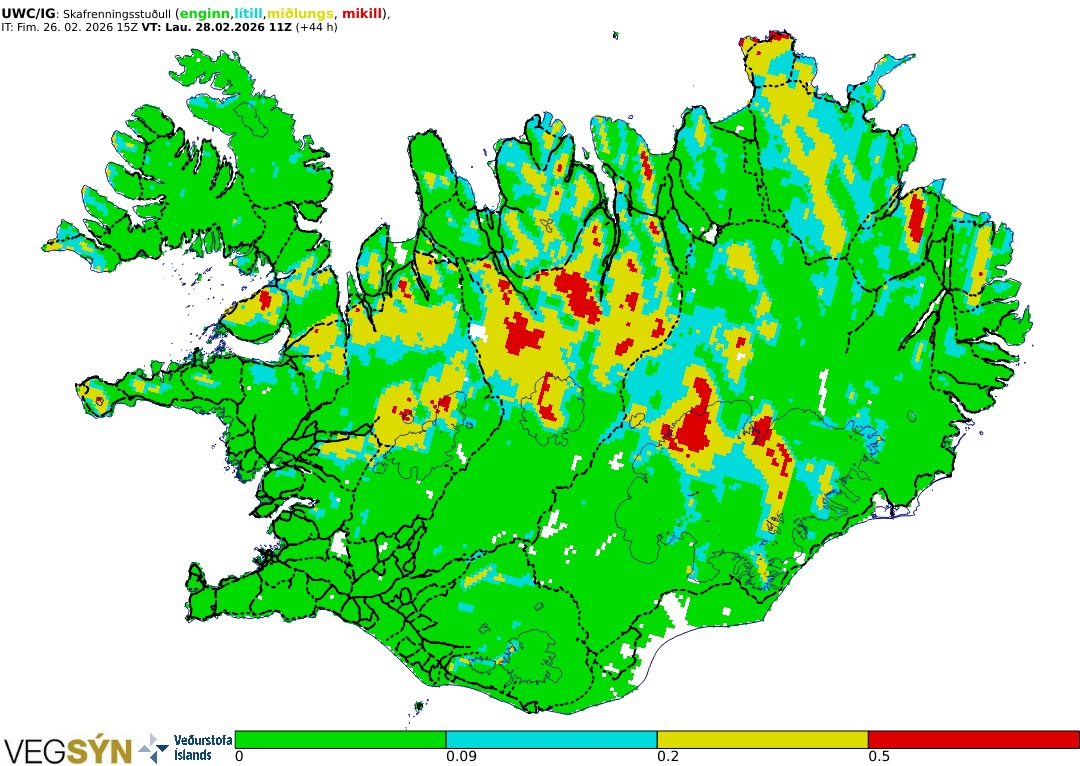Click the yellow 'miðlungs' legend word
The height and width of the screenshot is (766, 1080).
click(x=301, y=14)
